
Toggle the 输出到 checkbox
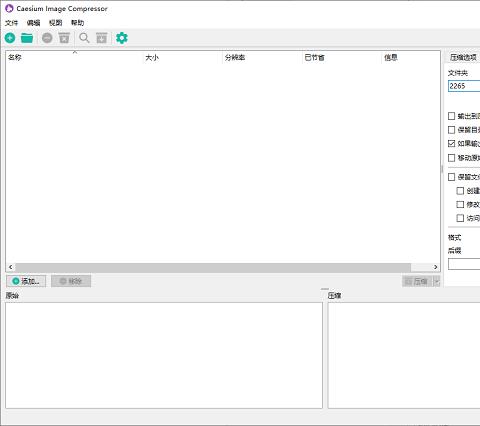[451, 116]
